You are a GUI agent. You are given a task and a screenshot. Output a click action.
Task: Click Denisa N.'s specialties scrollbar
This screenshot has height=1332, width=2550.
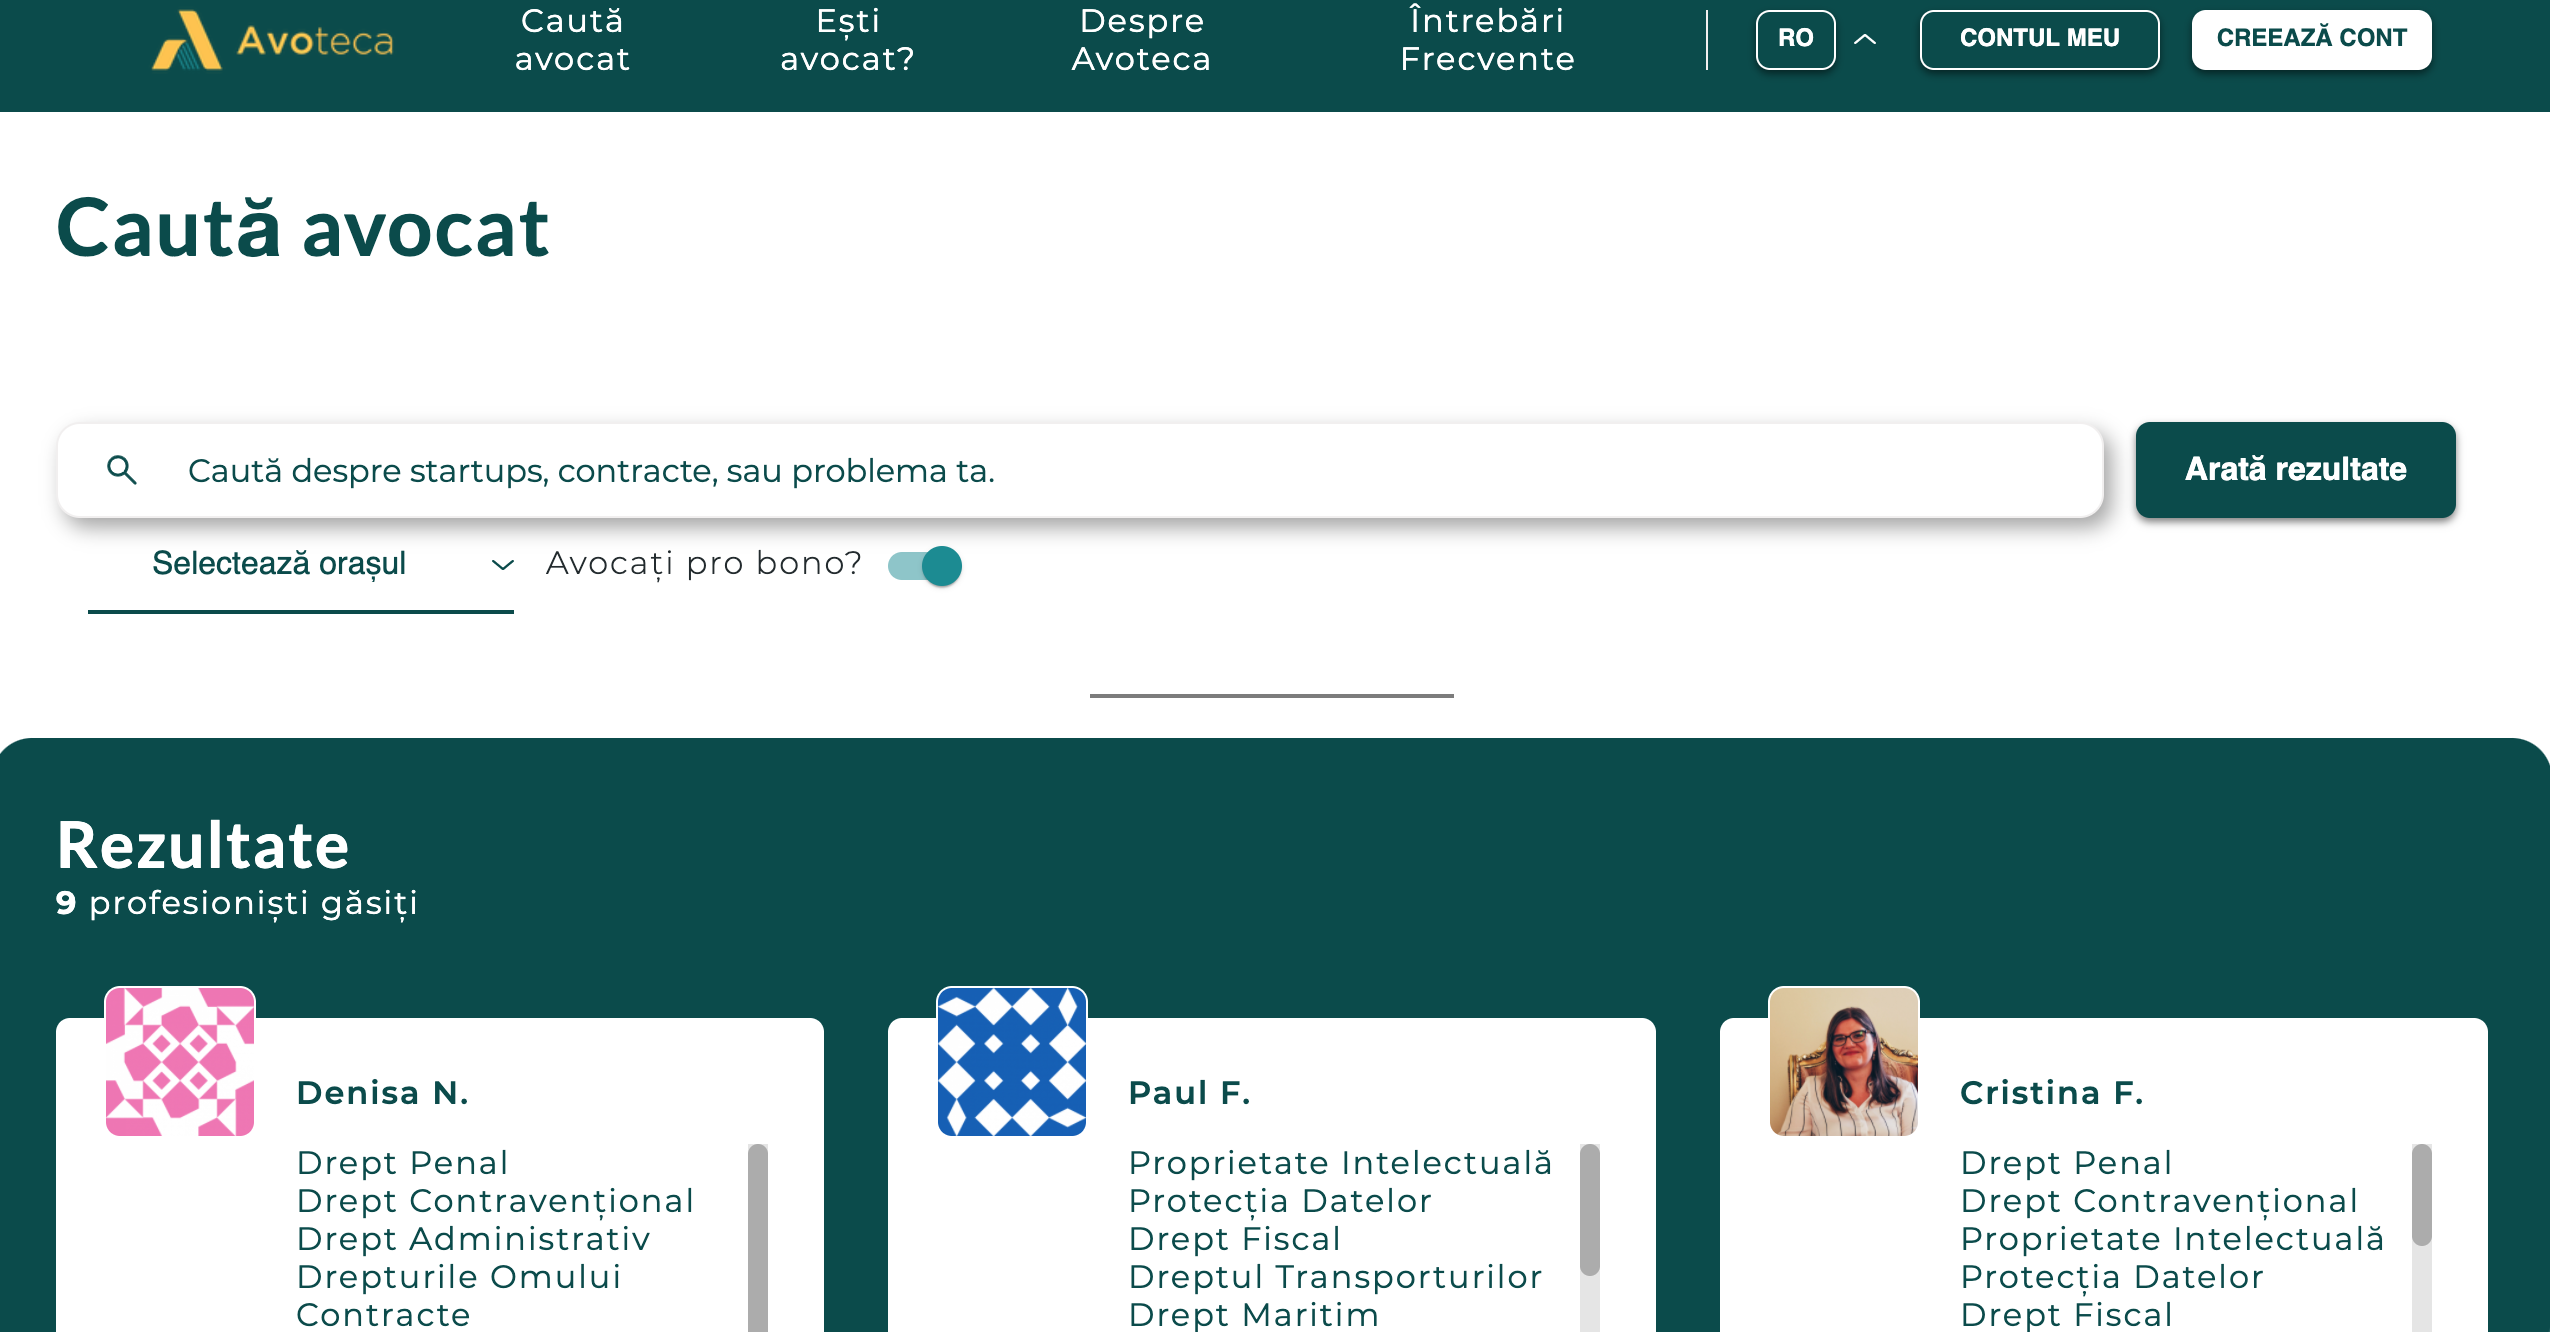[x=757, y=1236]
